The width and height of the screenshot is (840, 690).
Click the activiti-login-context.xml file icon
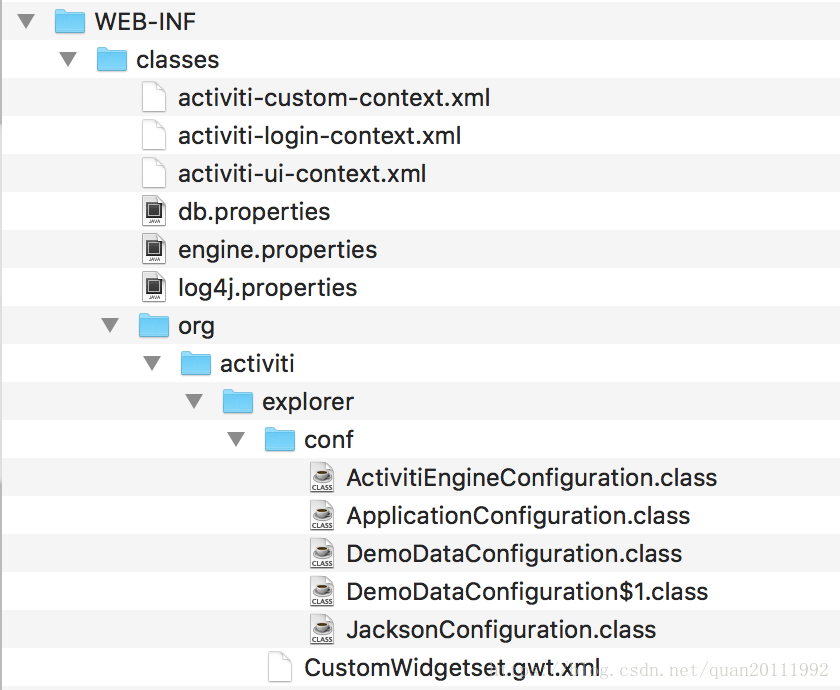click(x=154, y=135)
